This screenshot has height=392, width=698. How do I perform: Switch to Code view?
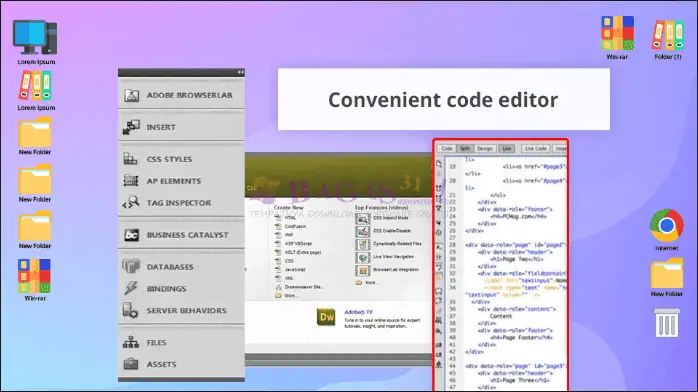click(x=447, y=149)
